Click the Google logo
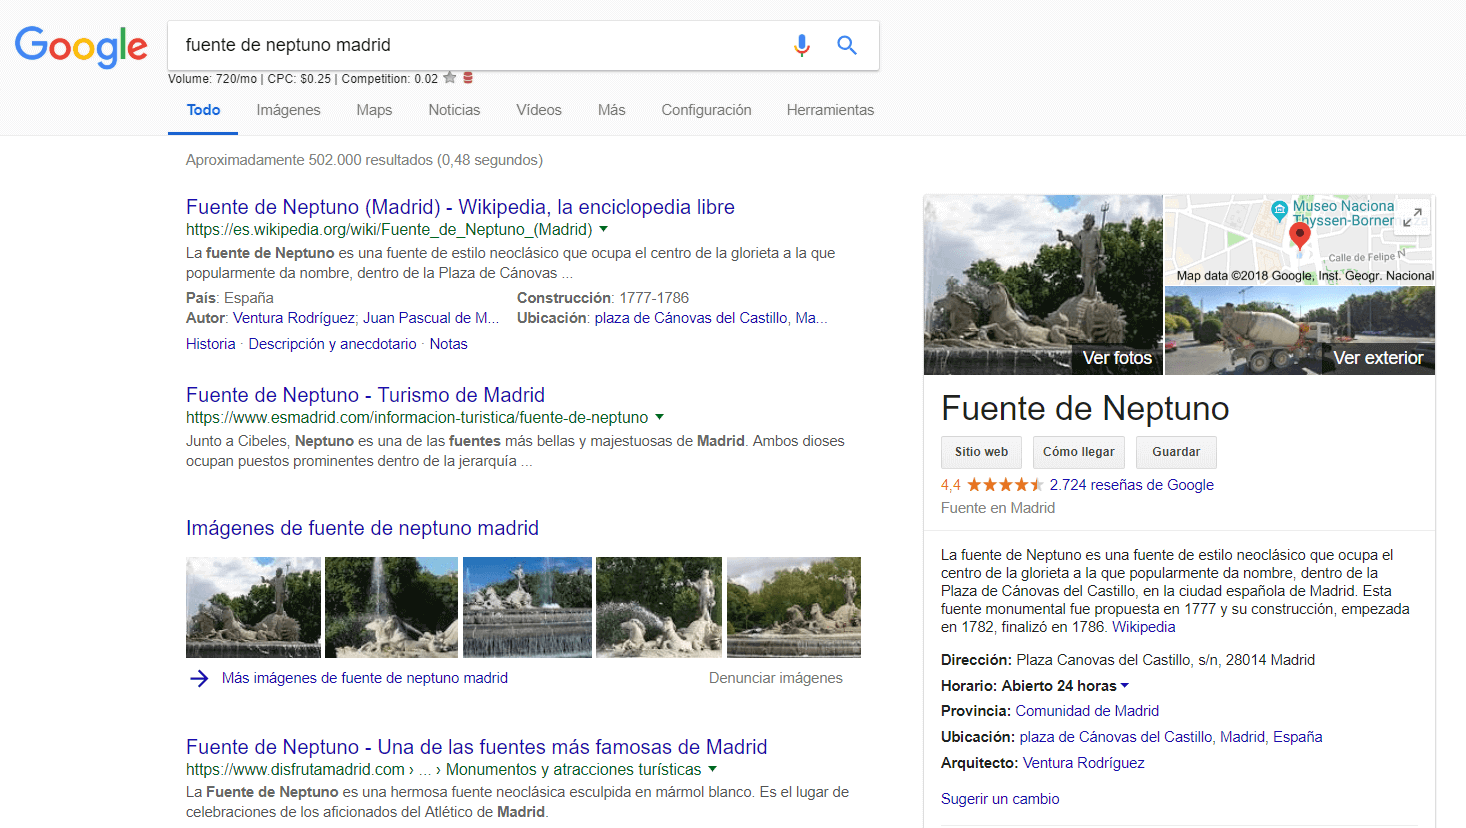The image size is (1466, 828). point(81,46)
